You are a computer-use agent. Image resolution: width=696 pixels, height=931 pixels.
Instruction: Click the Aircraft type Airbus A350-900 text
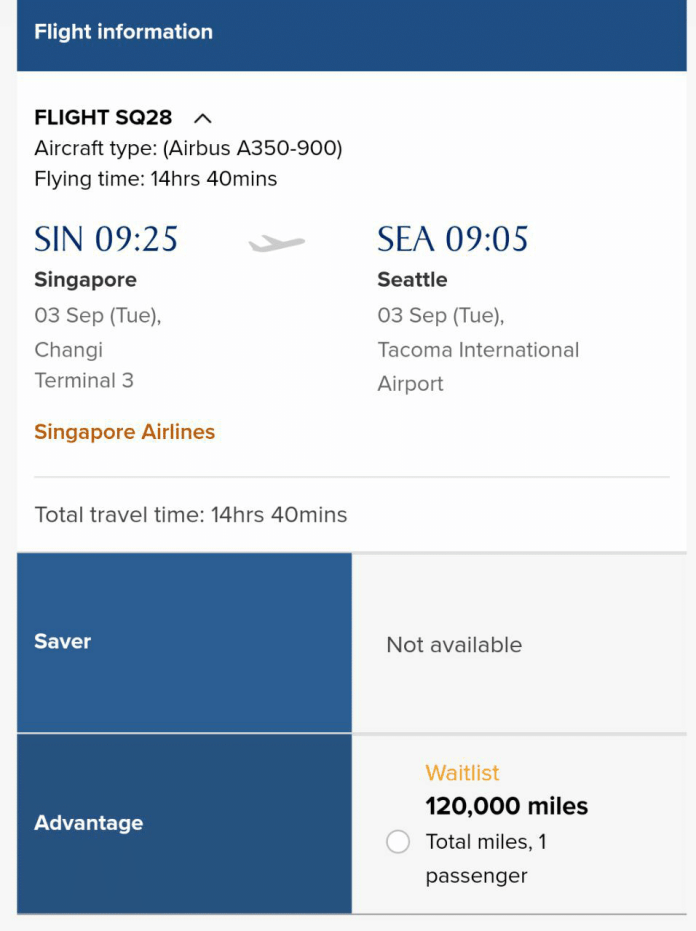tap(188, 149)
